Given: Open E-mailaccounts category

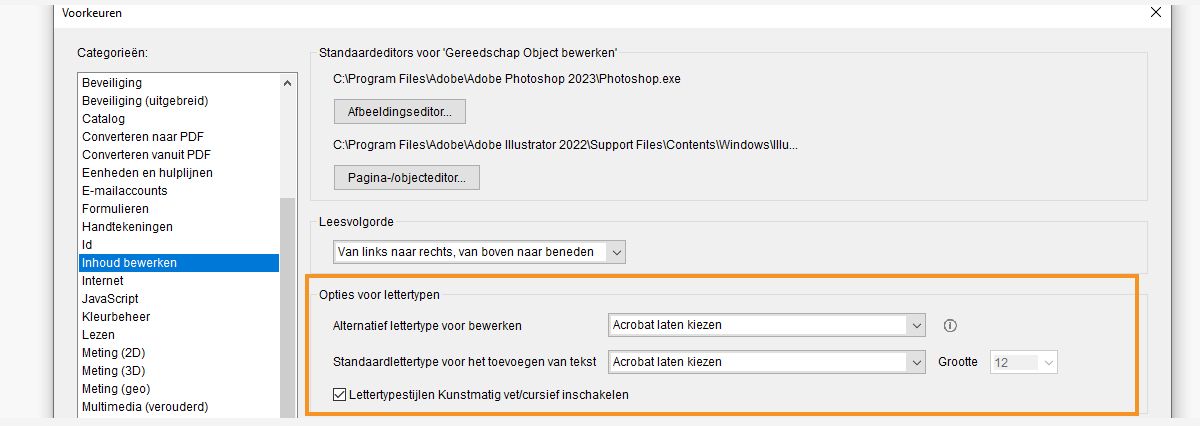Looking at the screenshot, I should tap(125, 191).
